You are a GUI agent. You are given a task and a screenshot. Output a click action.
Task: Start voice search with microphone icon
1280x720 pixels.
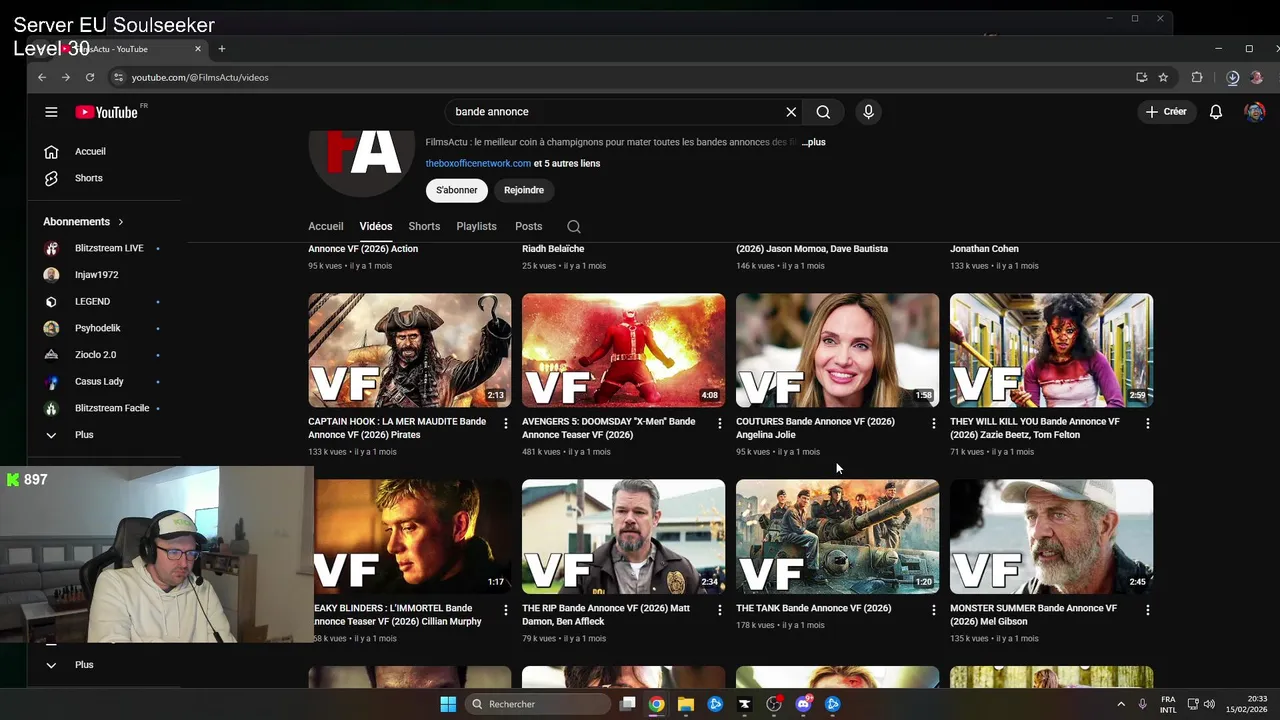tap(868, 112)
